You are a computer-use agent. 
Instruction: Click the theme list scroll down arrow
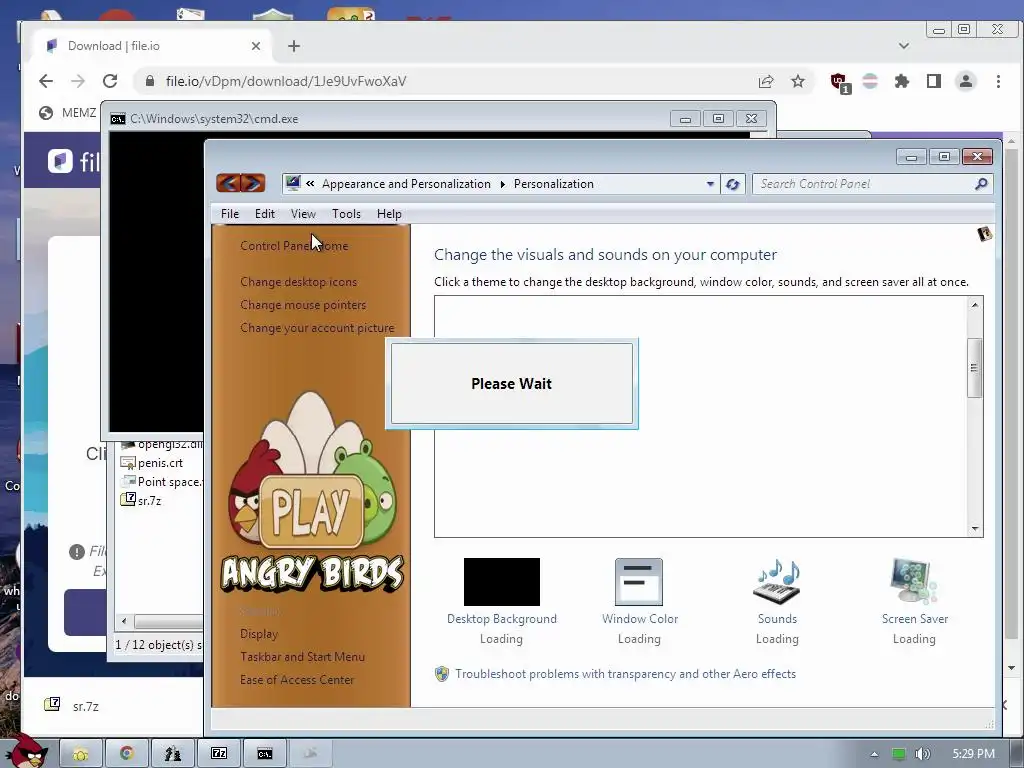click(x=974, y=528)
